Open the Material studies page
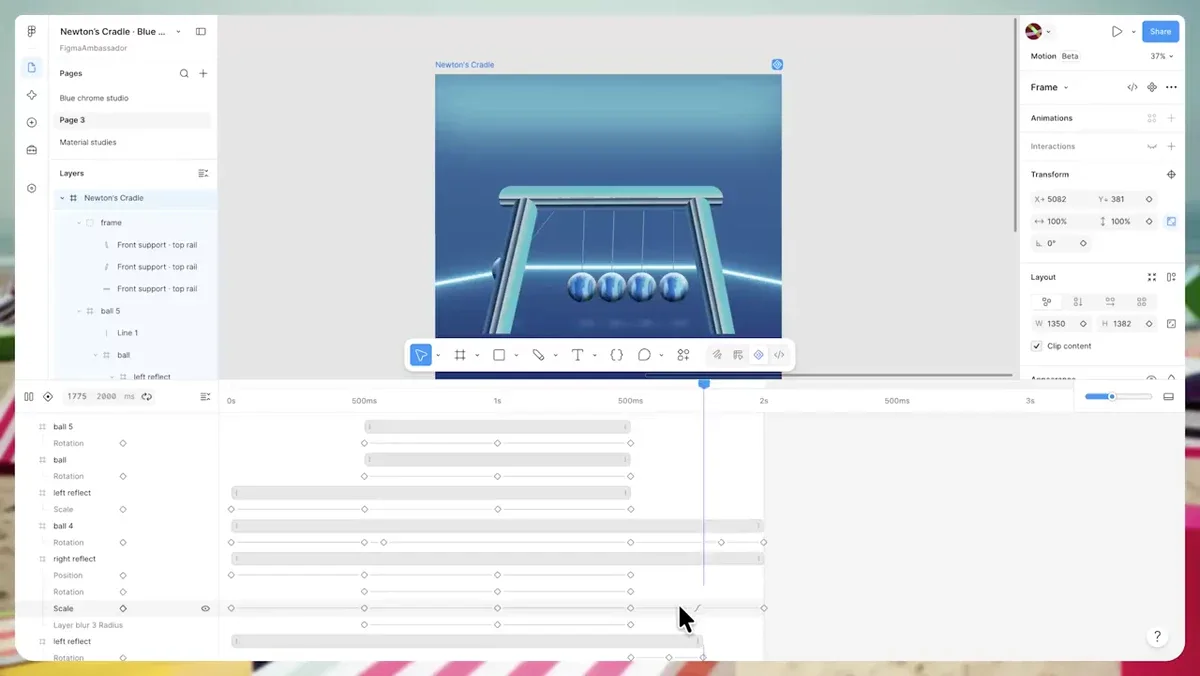Screen dimensions: 1200x676 point(88,142)
